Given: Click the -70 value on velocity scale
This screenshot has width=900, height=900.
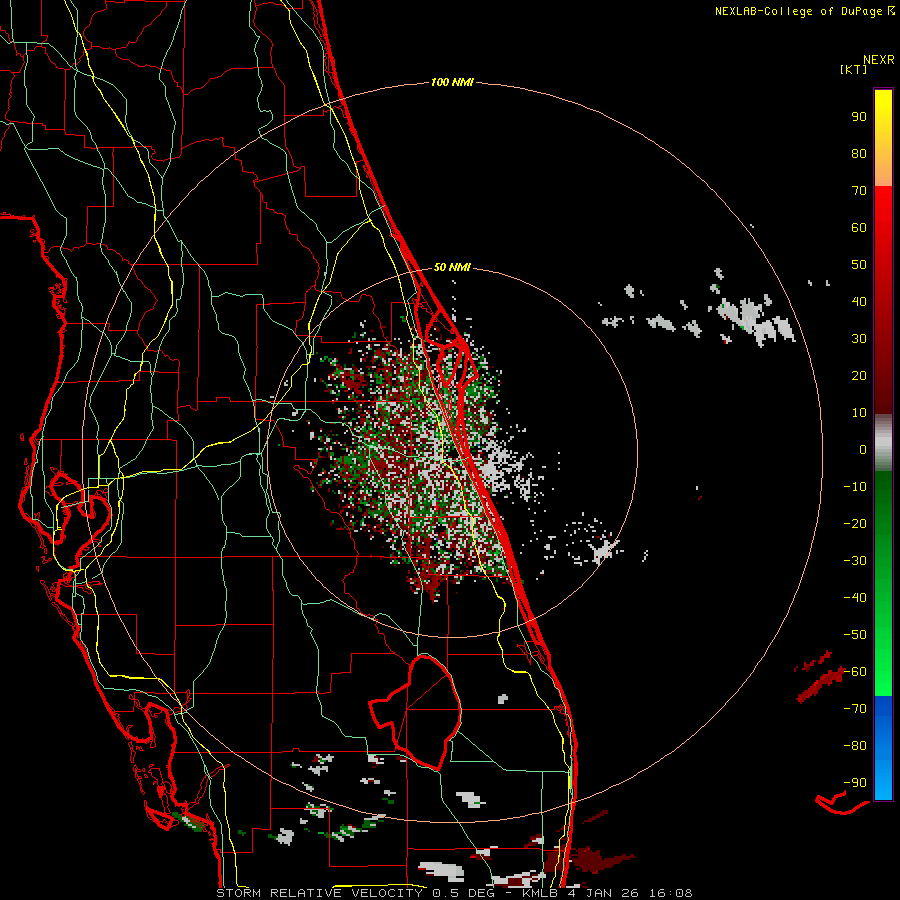Looking at the screenshot, I should pyautogui.click(x=855, y=709).
